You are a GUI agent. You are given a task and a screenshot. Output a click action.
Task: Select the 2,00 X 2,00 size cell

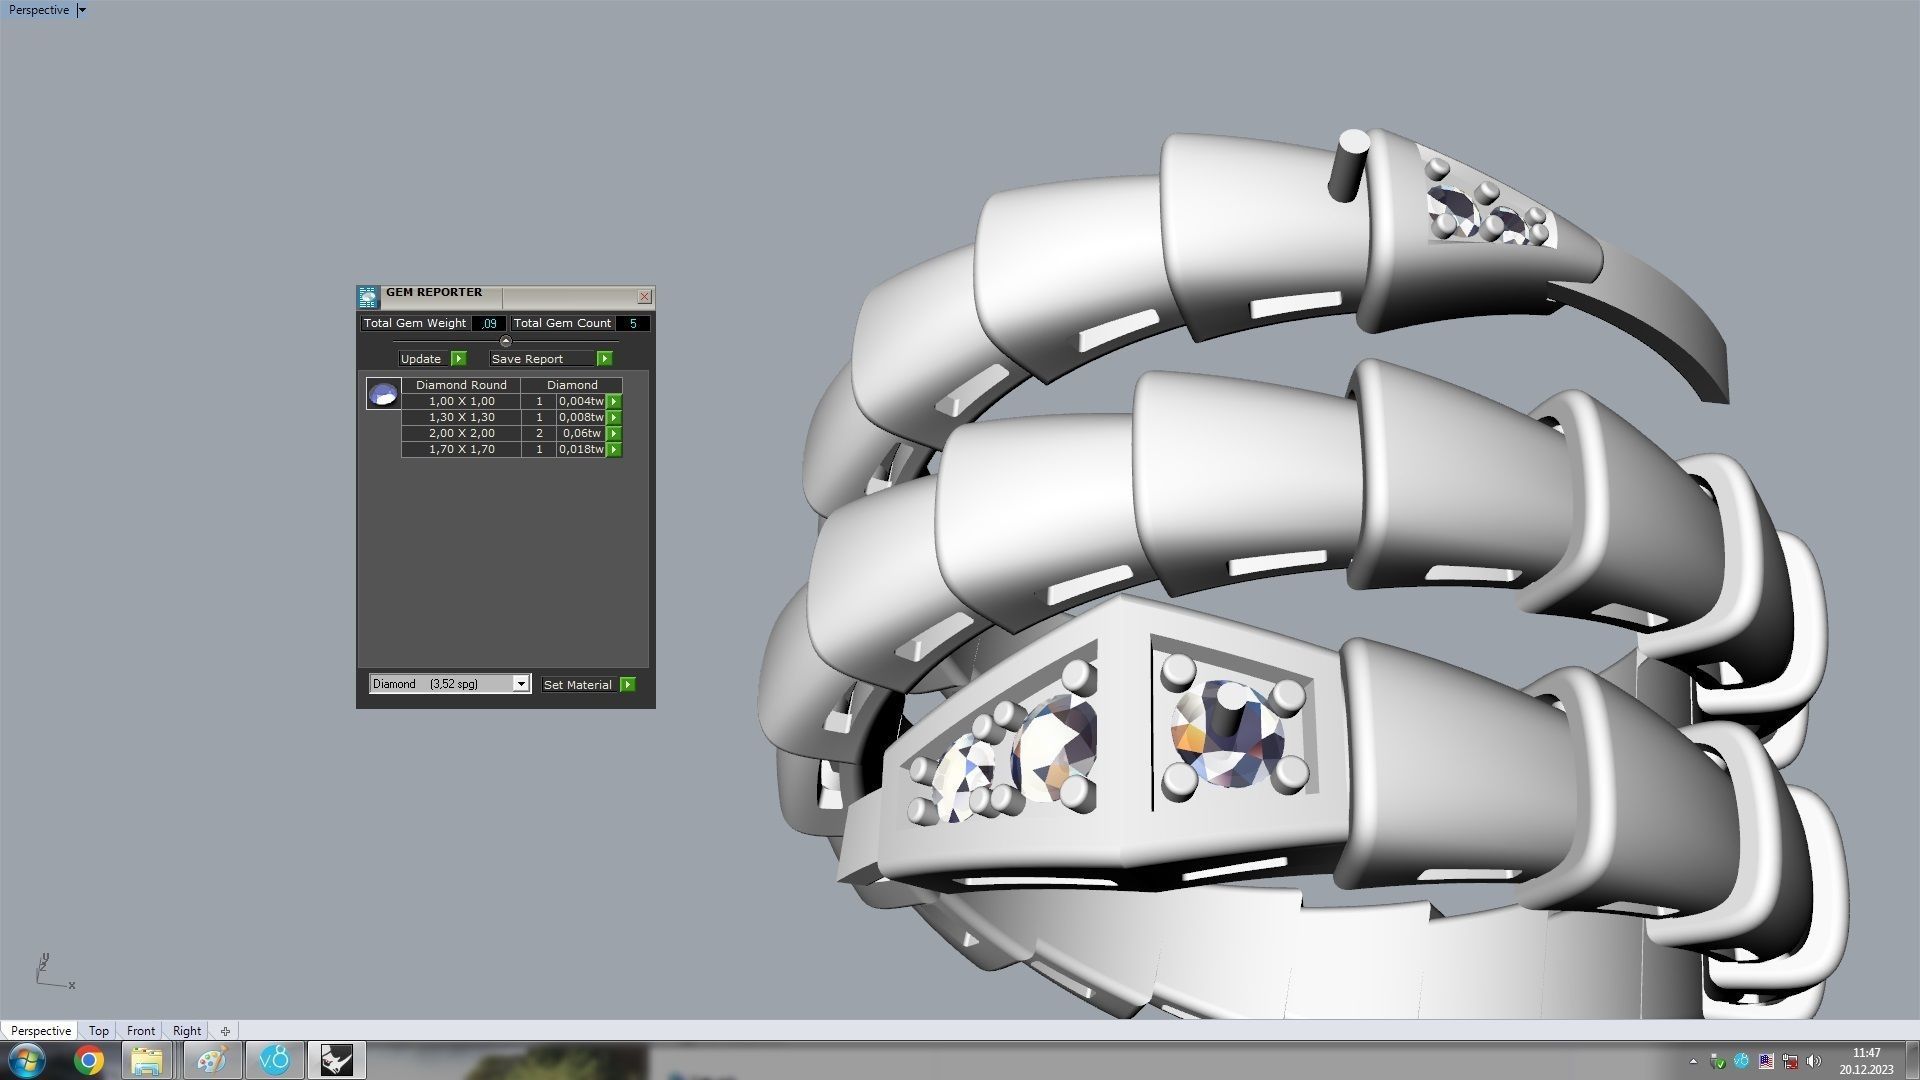click(461, 433)
